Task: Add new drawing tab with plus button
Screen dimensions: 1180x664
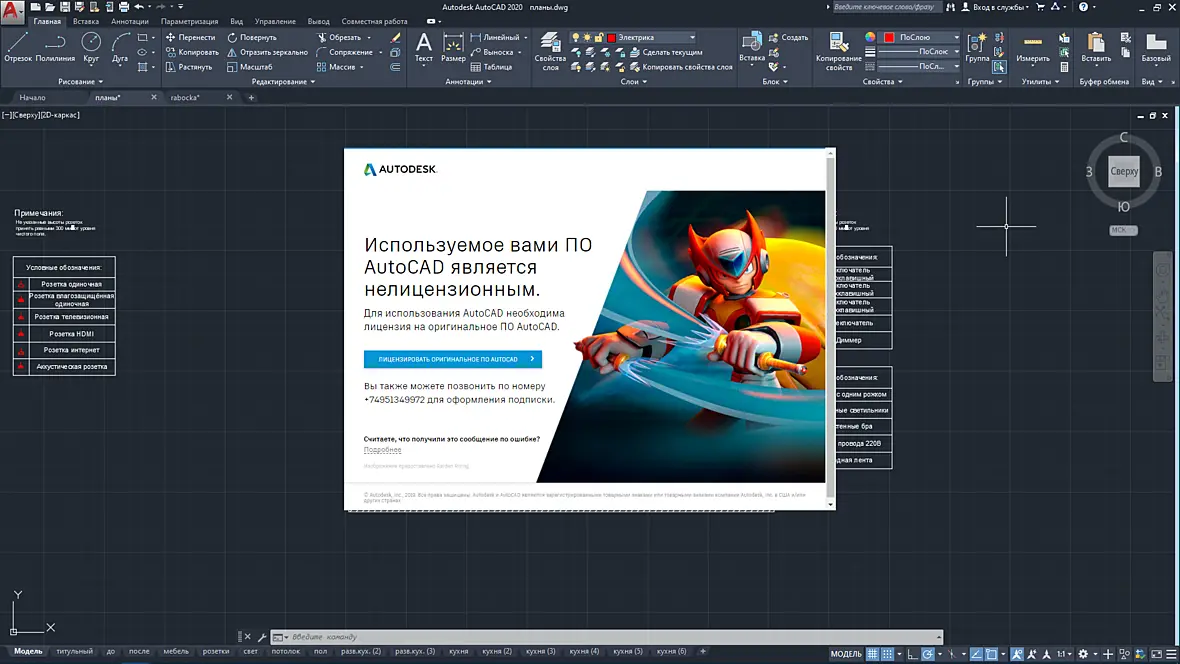Action: click(x=251, y=97)
